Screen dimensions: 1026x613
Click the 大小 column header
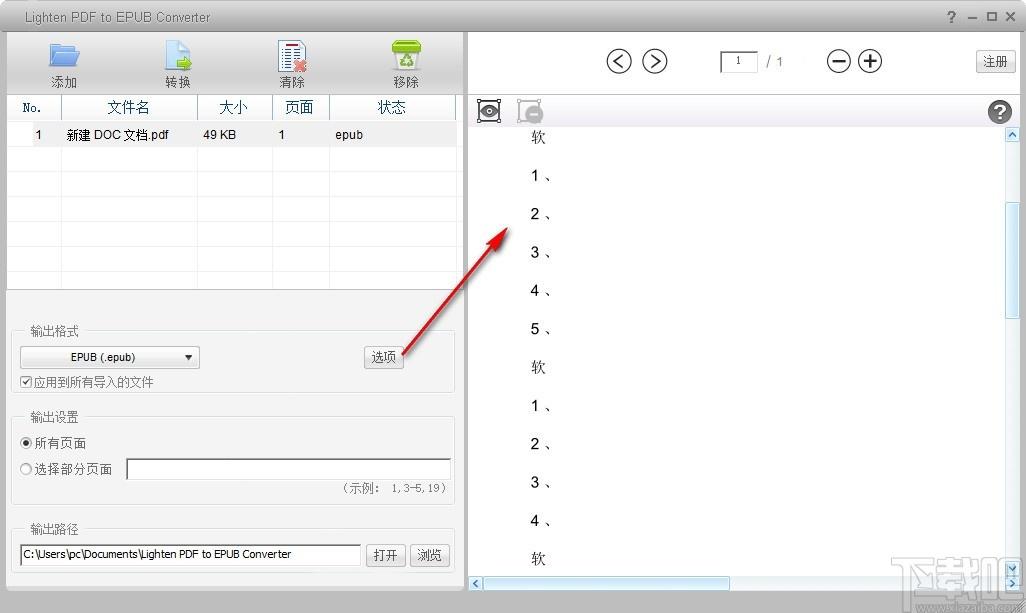pyautogui.click(x=234, y=108)
